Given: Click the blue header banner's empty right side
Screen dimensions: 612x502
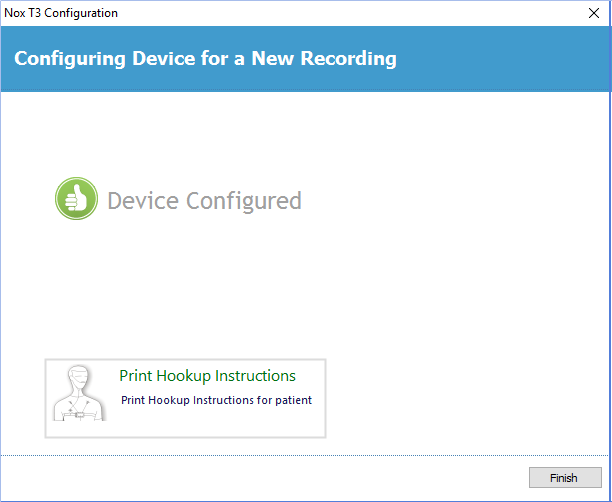Looking at the screenshot, I should pos(510,58).
